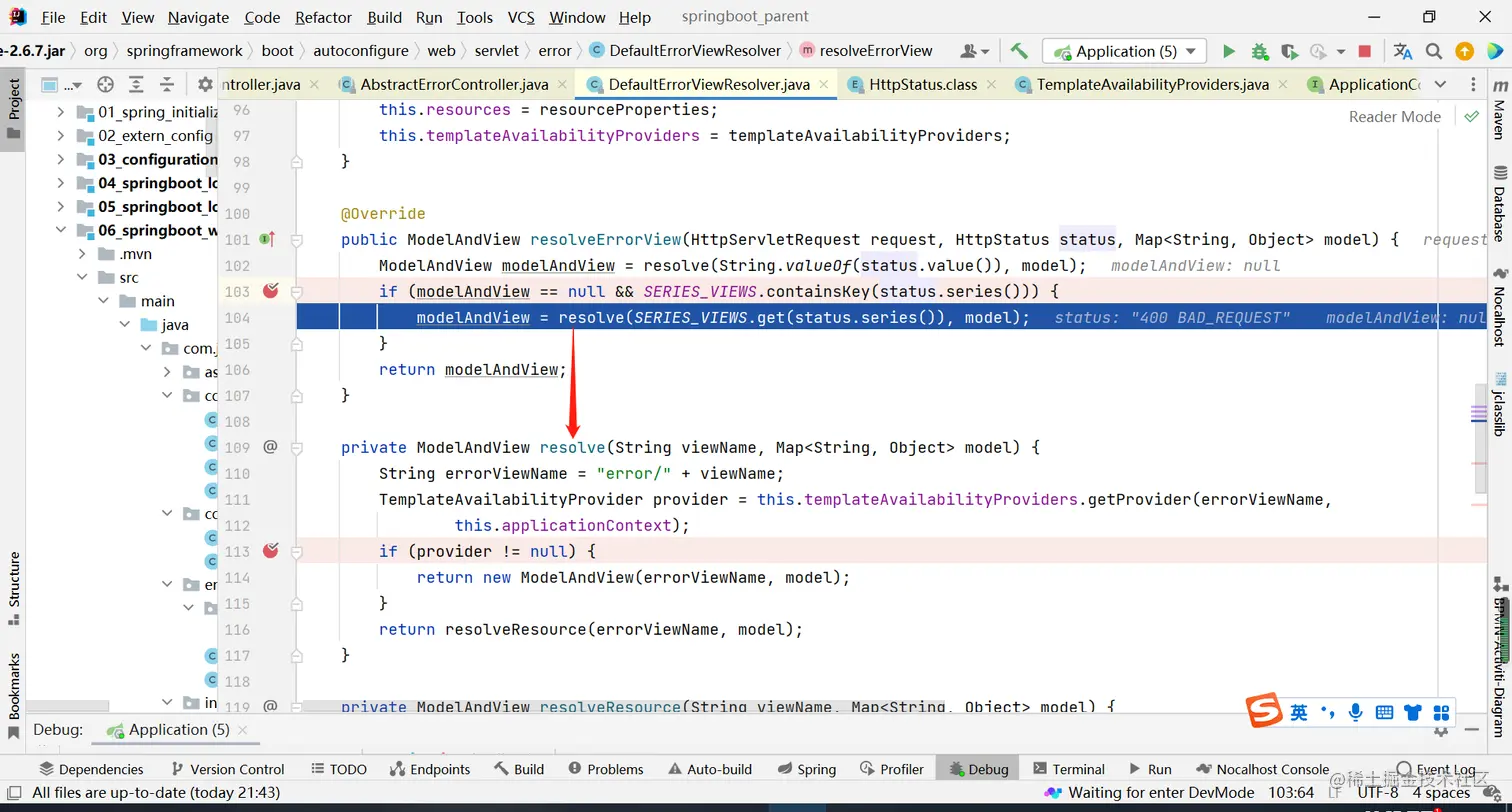Click Expand All icon in Project panel

pyautogui.click(x=136, y=85)
